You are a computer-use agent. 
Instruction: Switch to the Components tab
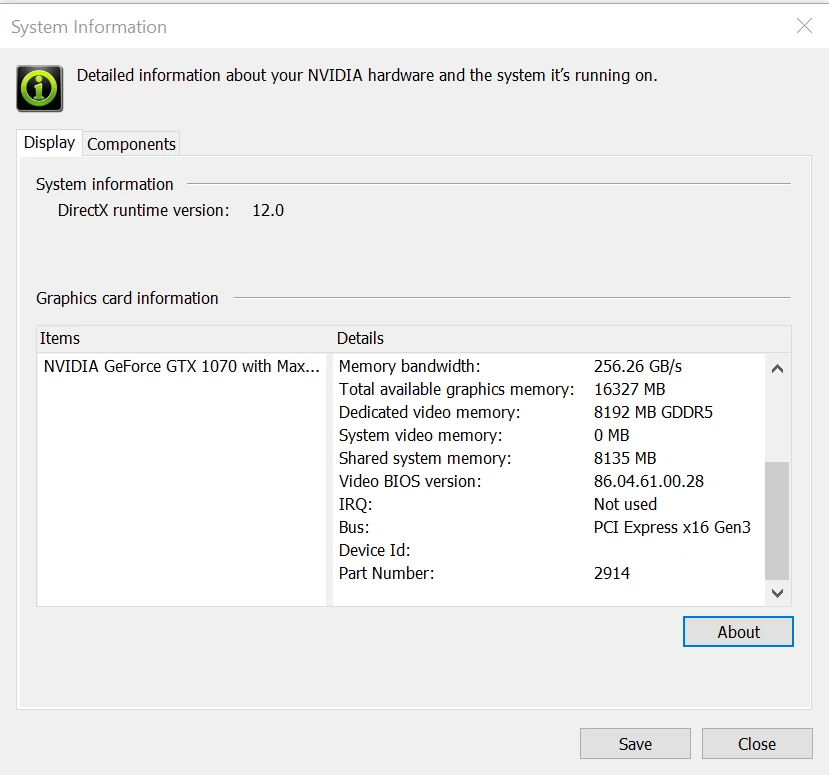coord(131,144)
